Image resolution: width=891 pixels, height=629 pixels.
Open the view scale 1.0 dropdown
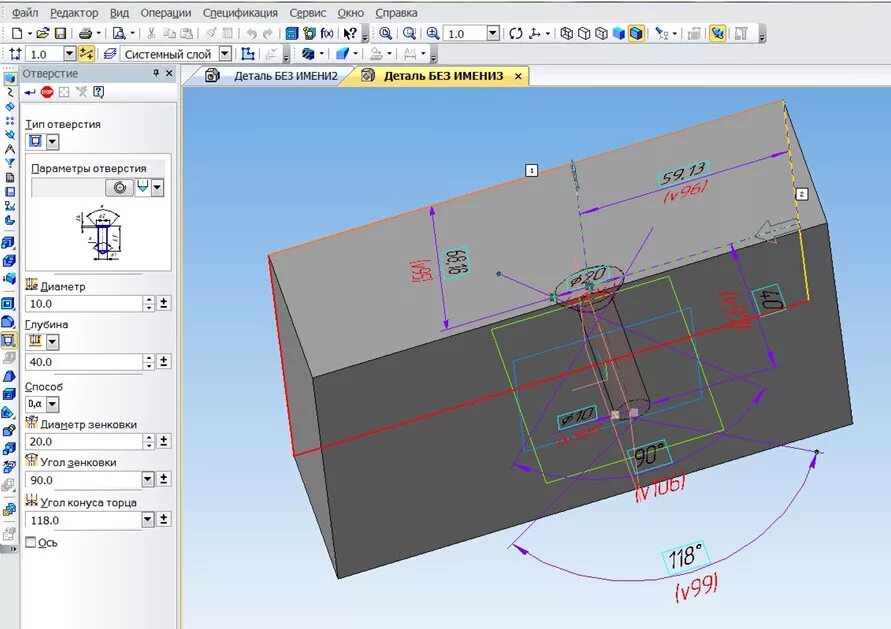(x=493, y=34)
